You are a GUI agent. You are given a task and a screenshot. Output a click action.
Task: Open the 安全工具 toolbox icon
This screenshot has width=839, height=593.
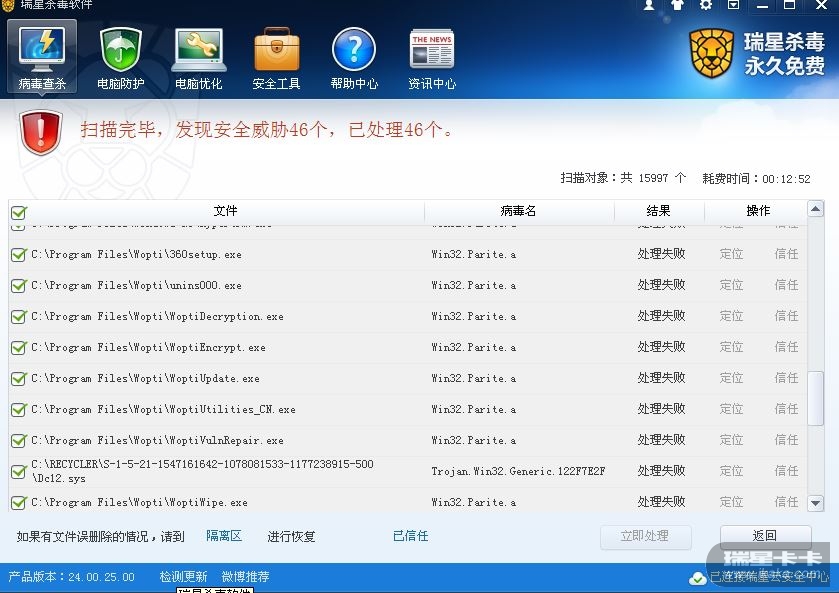pyautogui.click(x=276, y=57)
